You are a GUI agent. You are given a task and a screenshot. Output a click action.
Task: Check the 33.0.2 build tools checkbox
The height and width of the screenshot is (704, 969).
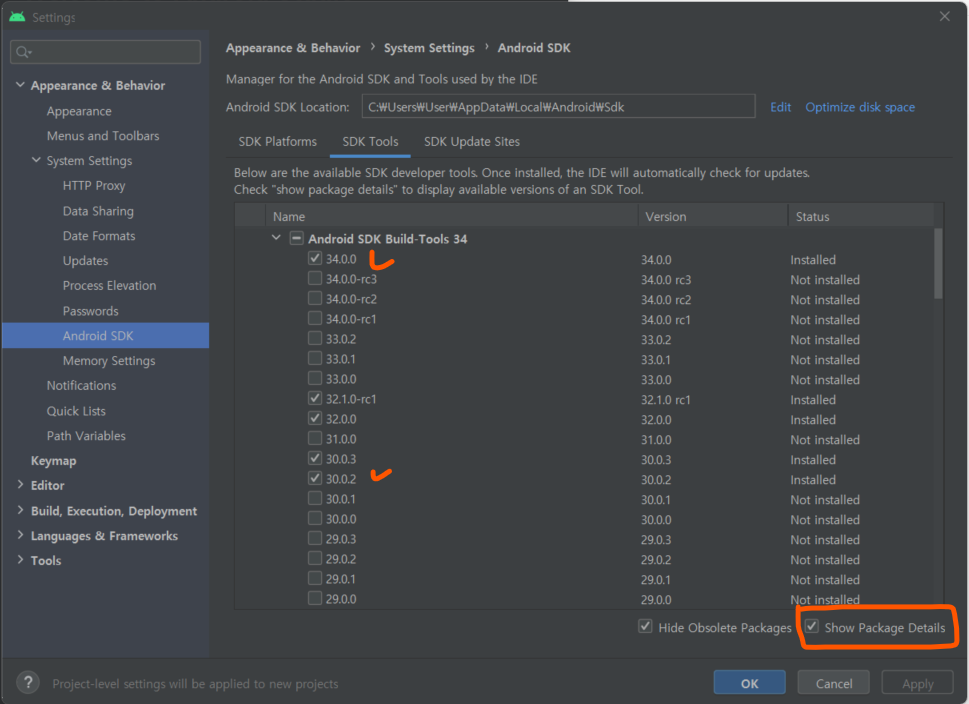tap(315, 339)
